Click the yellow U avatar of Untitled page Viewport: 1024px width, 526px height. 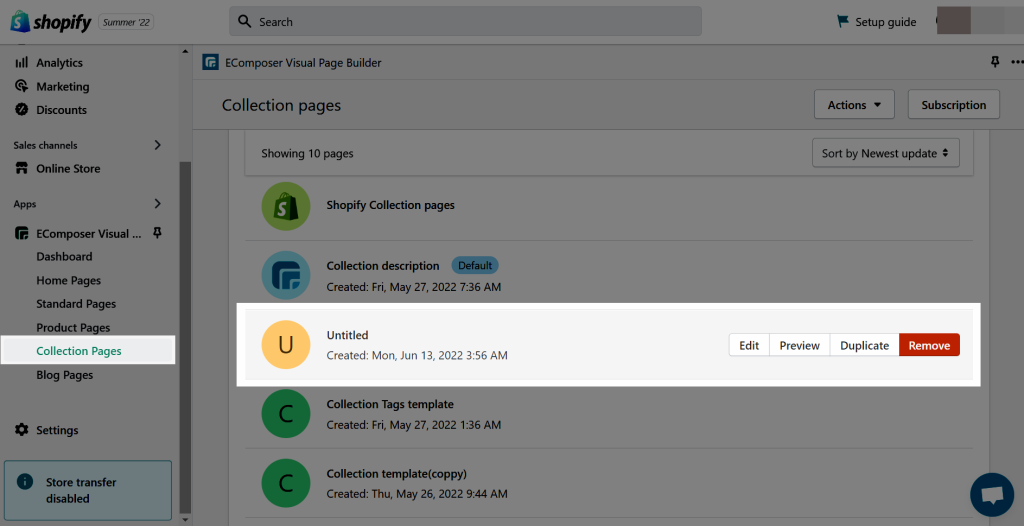click(x=285, y=344)
